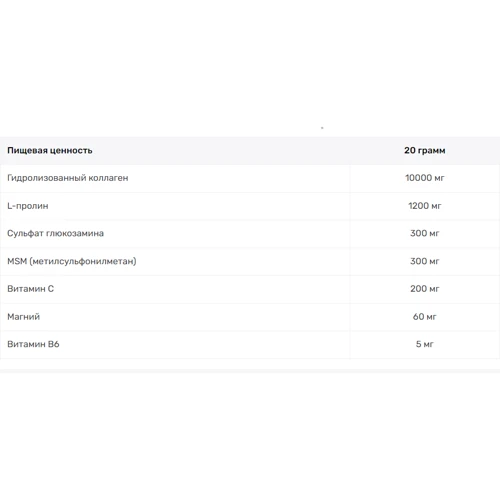This screenshot has width=500, height=500.
Task: Select the 'Гидролизованный коллаген' row label
Action: click(x=68, y=178)
